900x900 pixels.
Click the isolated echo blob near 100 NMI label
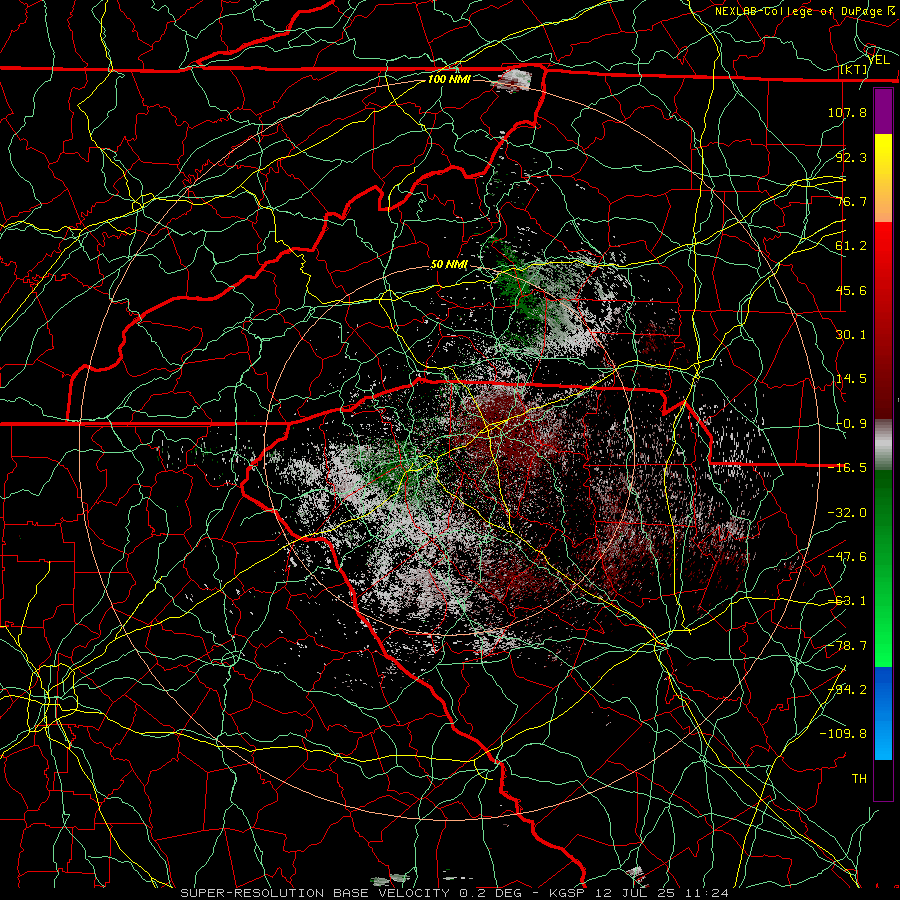click(x=514, y=80)
